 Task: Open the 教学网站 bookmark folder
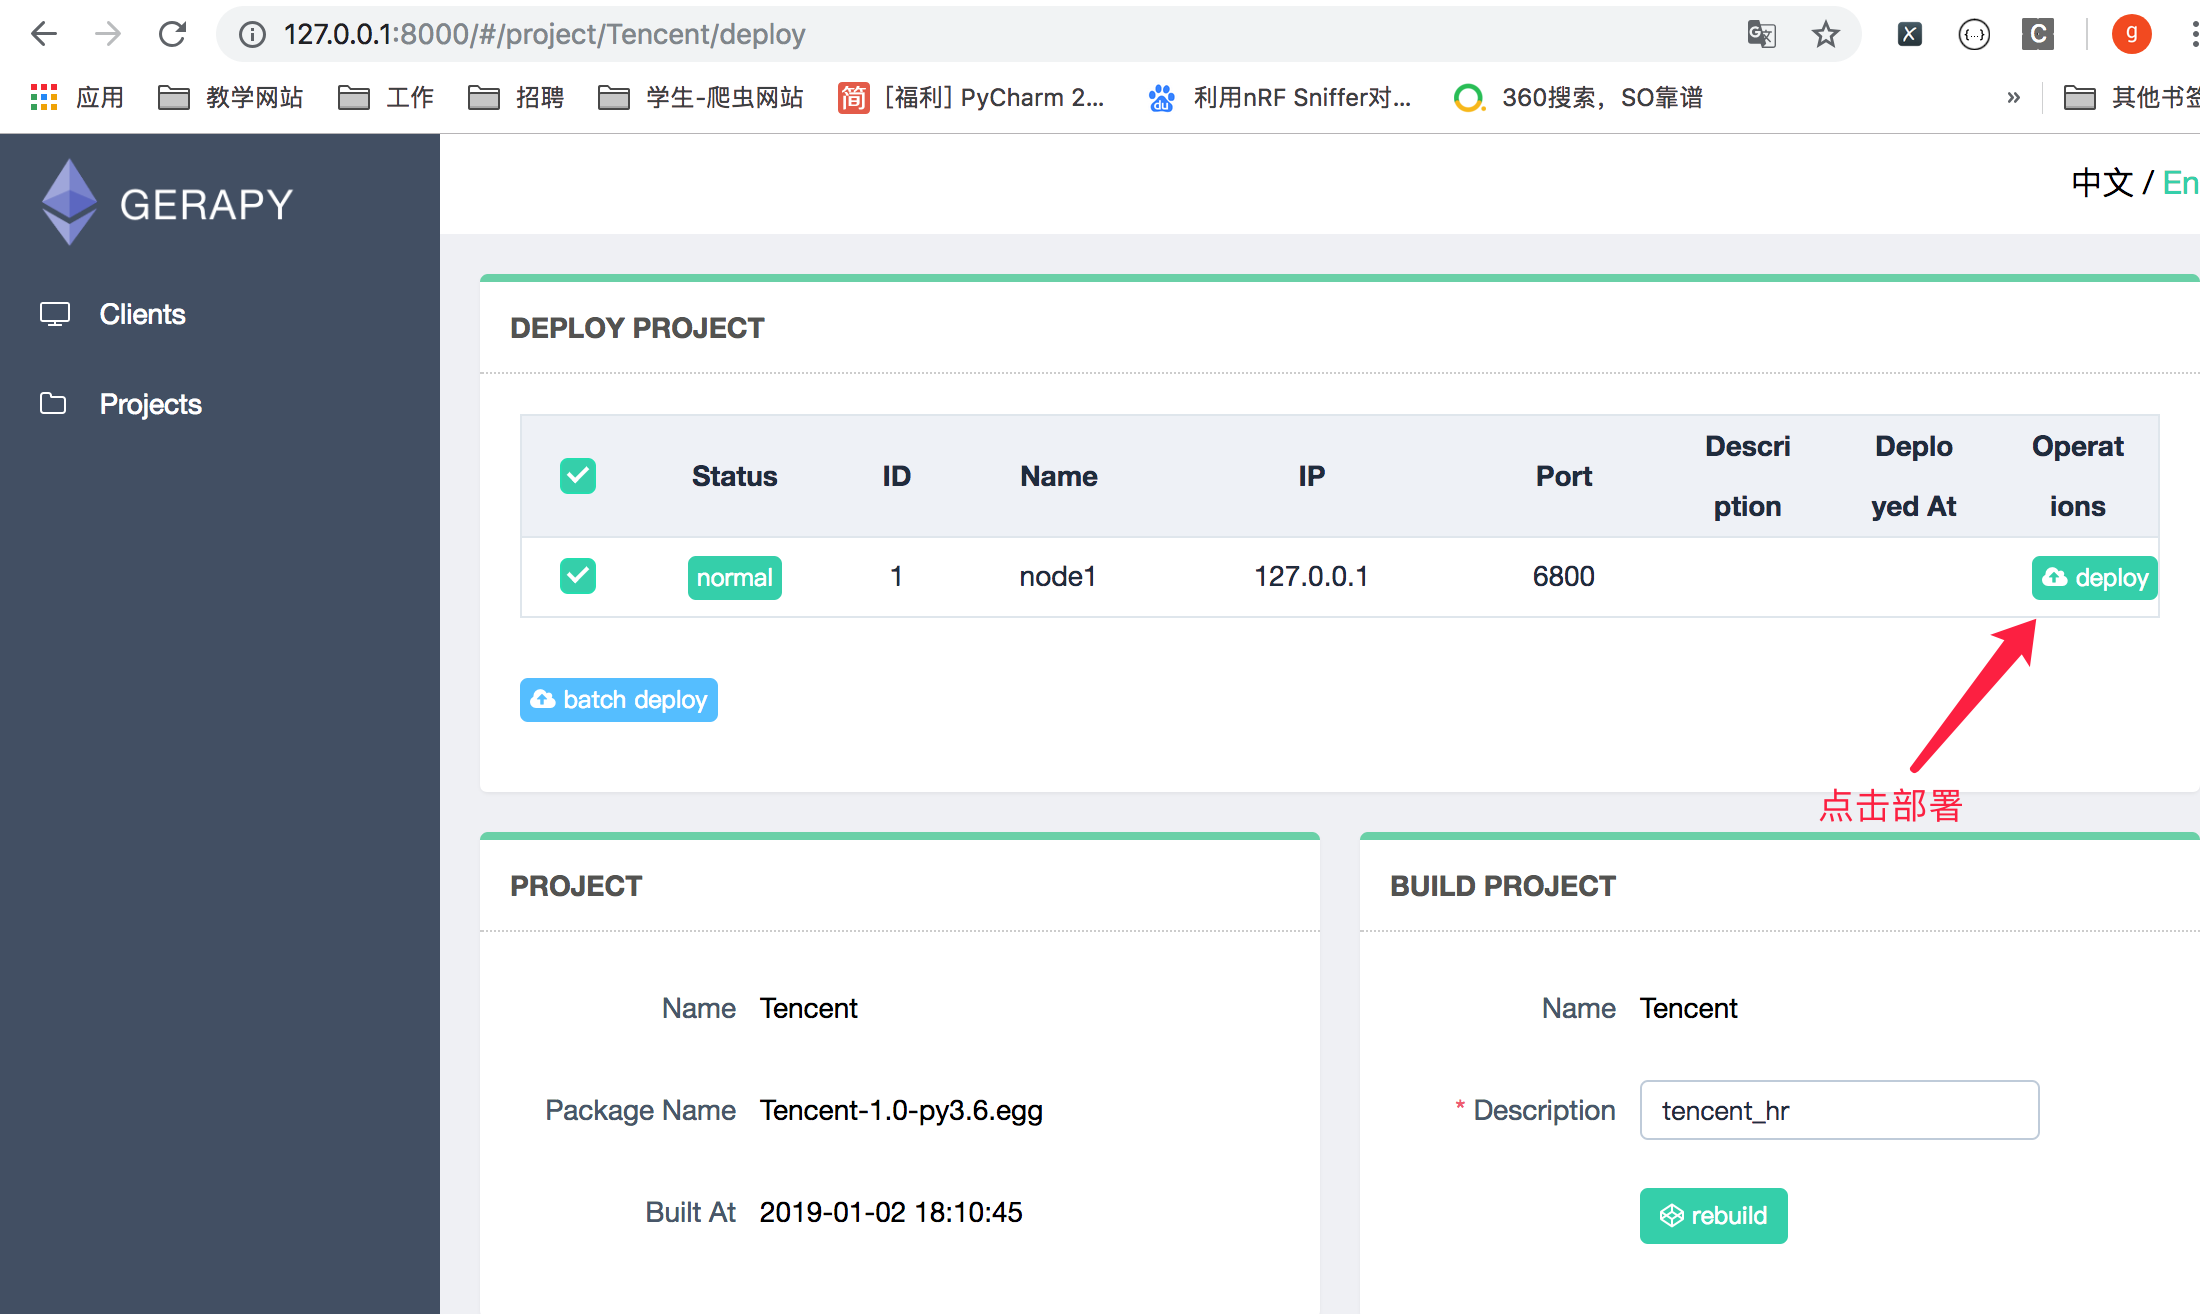(231, 97)
